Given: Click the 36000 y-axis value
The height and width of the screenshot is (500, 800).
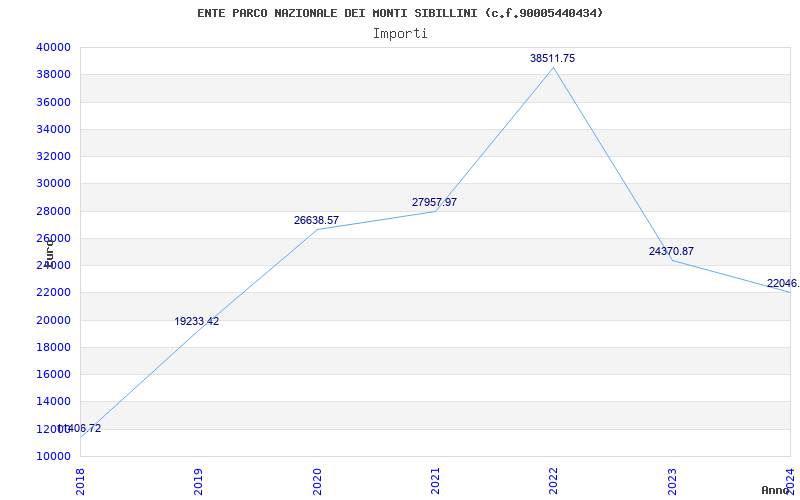Looking at the screenshot, I should pos(53,102).
